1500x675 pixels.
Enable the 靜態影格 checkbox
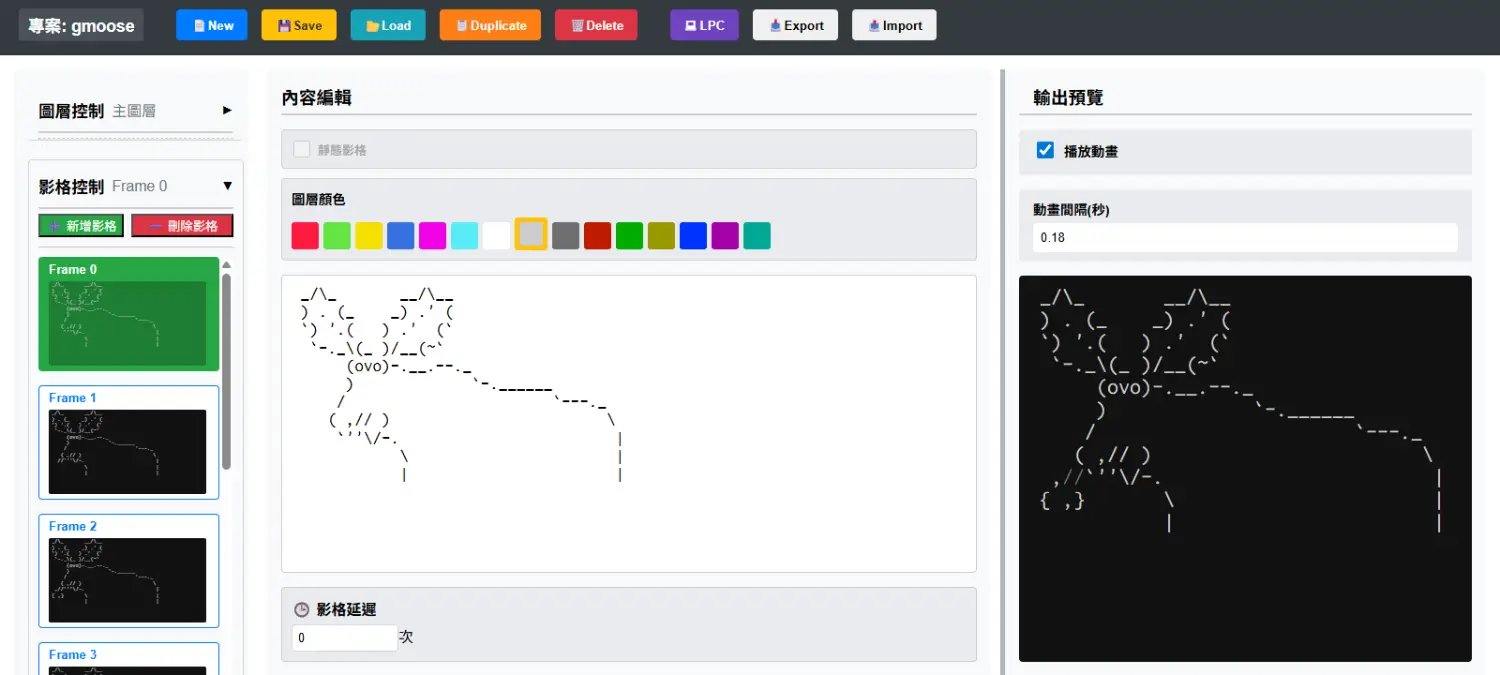tap(302, 149)
